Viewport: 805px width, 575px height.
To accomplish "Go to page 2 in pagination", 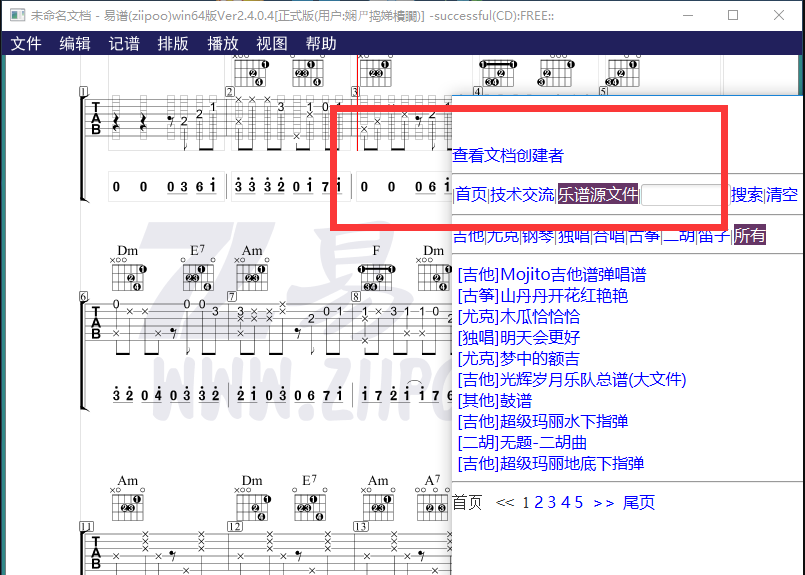I will click(539, 503).
